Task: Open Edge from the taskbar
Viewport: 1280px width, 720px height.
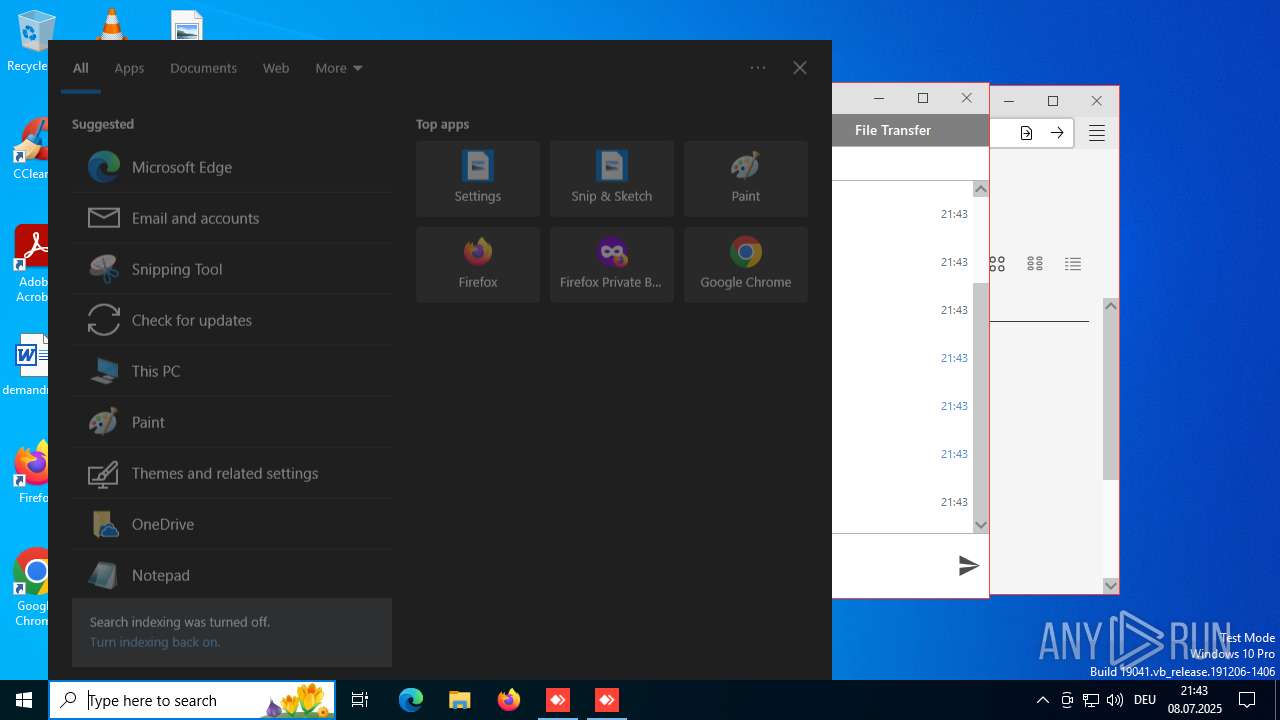Action: pyautogui.click(x=411, y=700)
